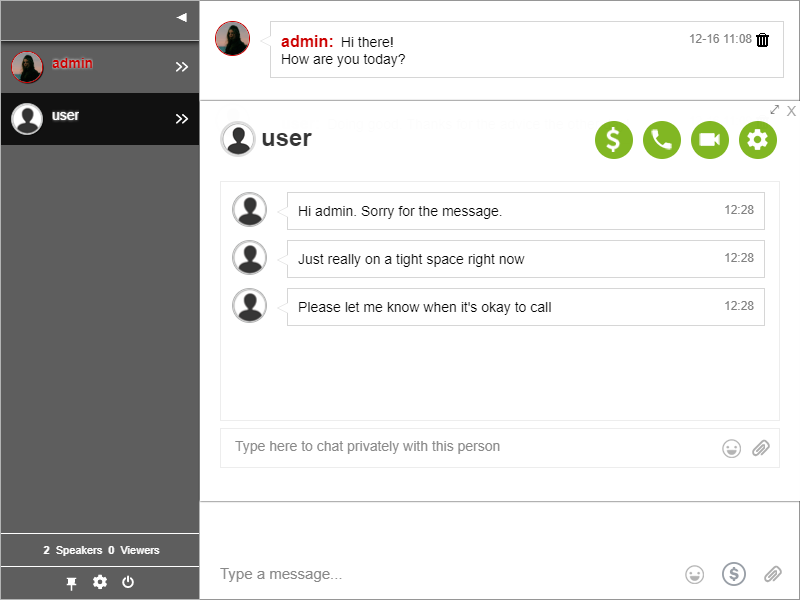Close the private chat with the X
Screen dimensions: 800x600
[x=791, y=111]
